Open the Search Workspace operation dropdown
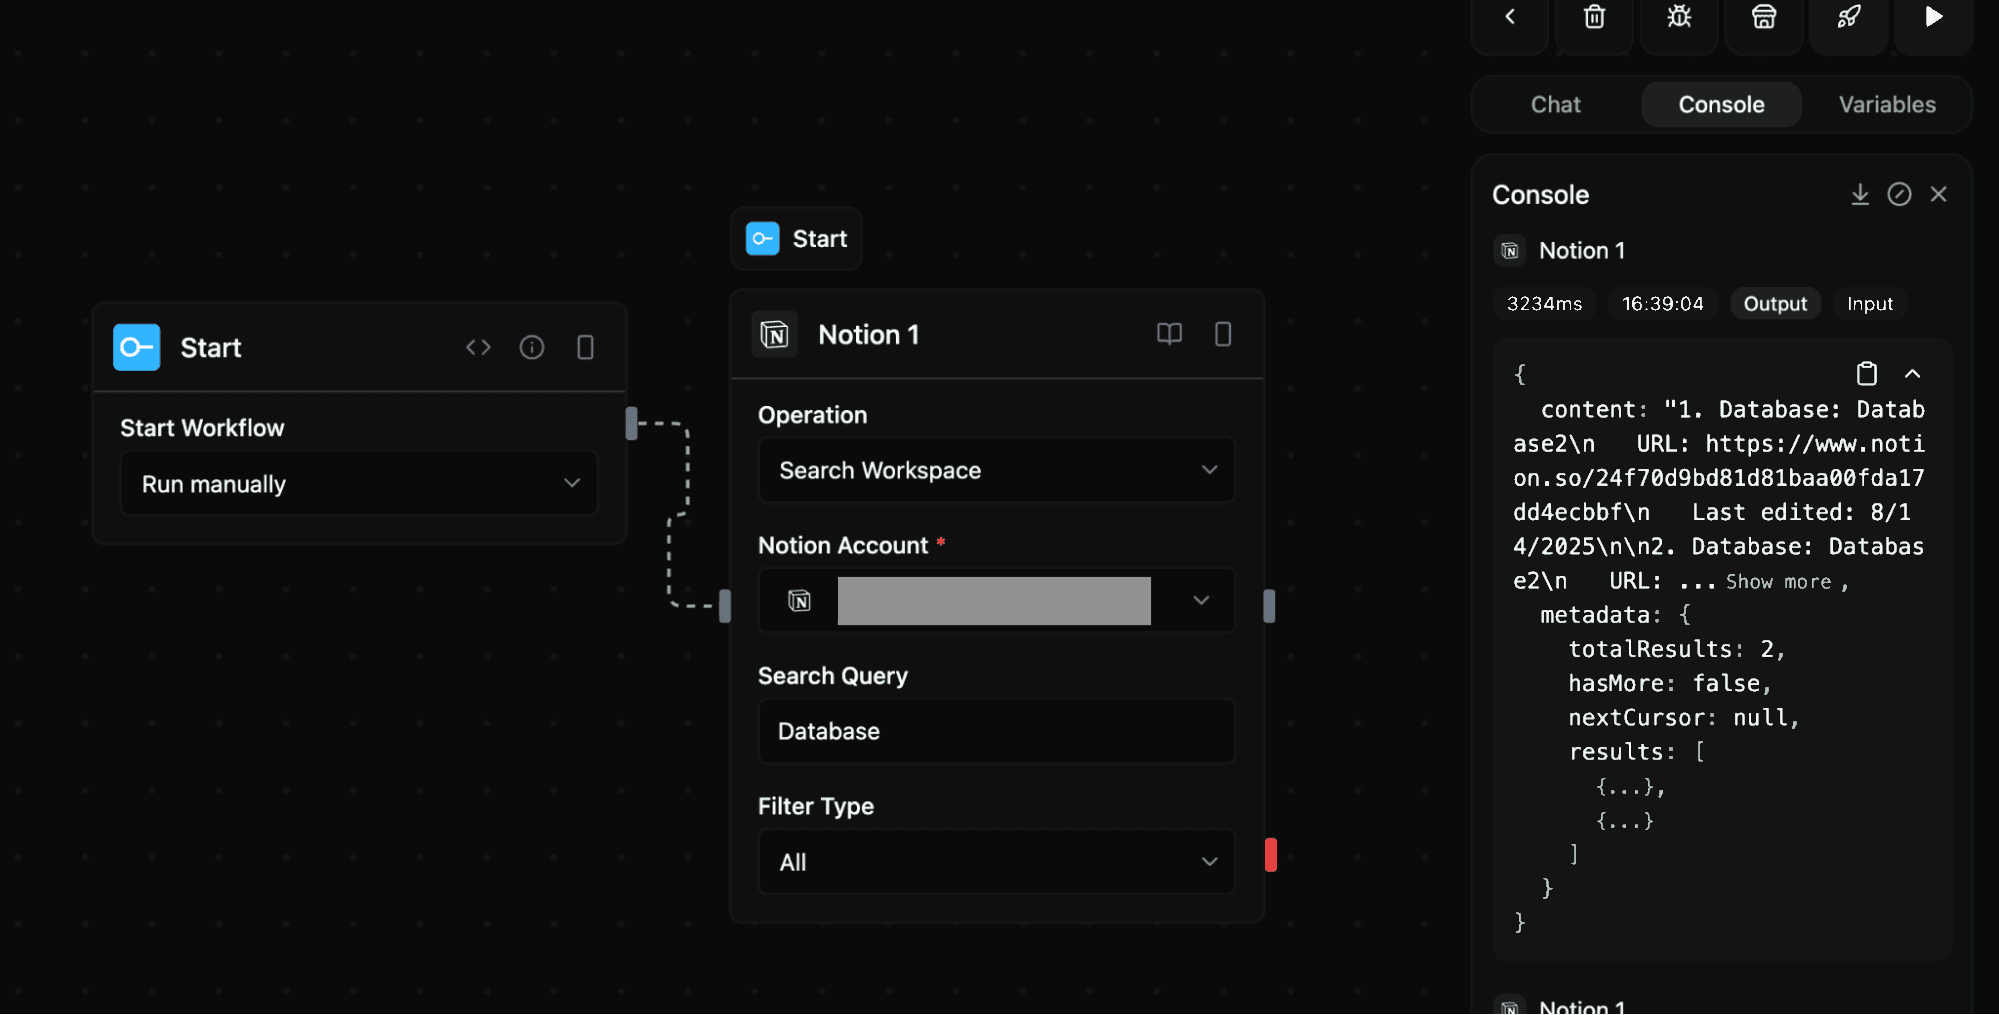The width and height of the screenshot is (1999, 1015). (x=996, y=470)
